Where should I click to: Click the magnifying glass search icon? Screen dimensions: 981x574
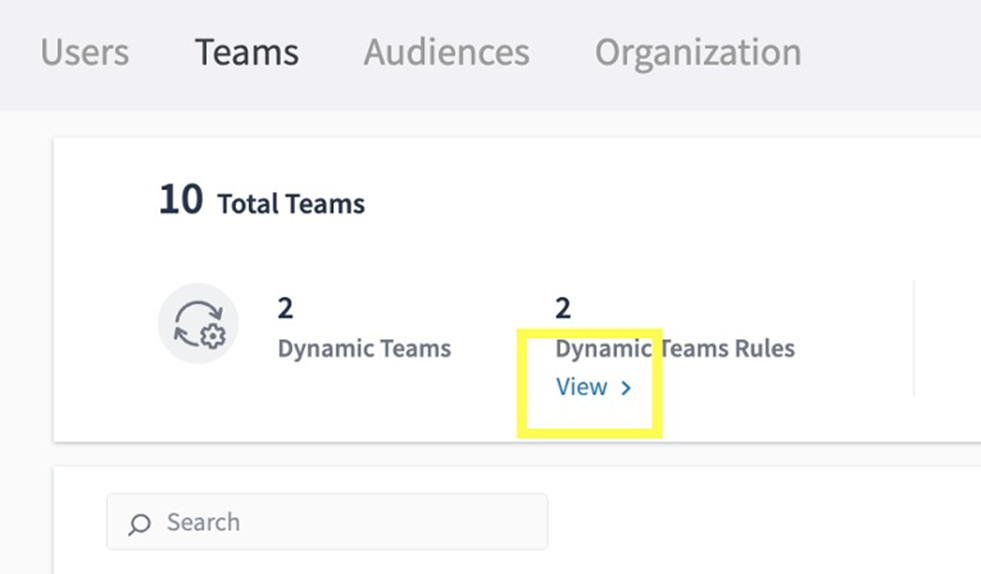click(x=140, y=523)
